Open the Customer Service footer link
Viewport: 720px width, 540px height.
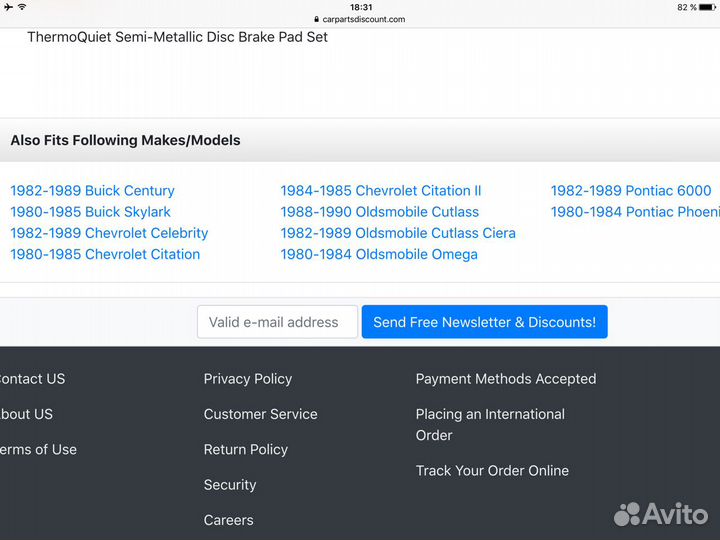click(x=260, y=414)
